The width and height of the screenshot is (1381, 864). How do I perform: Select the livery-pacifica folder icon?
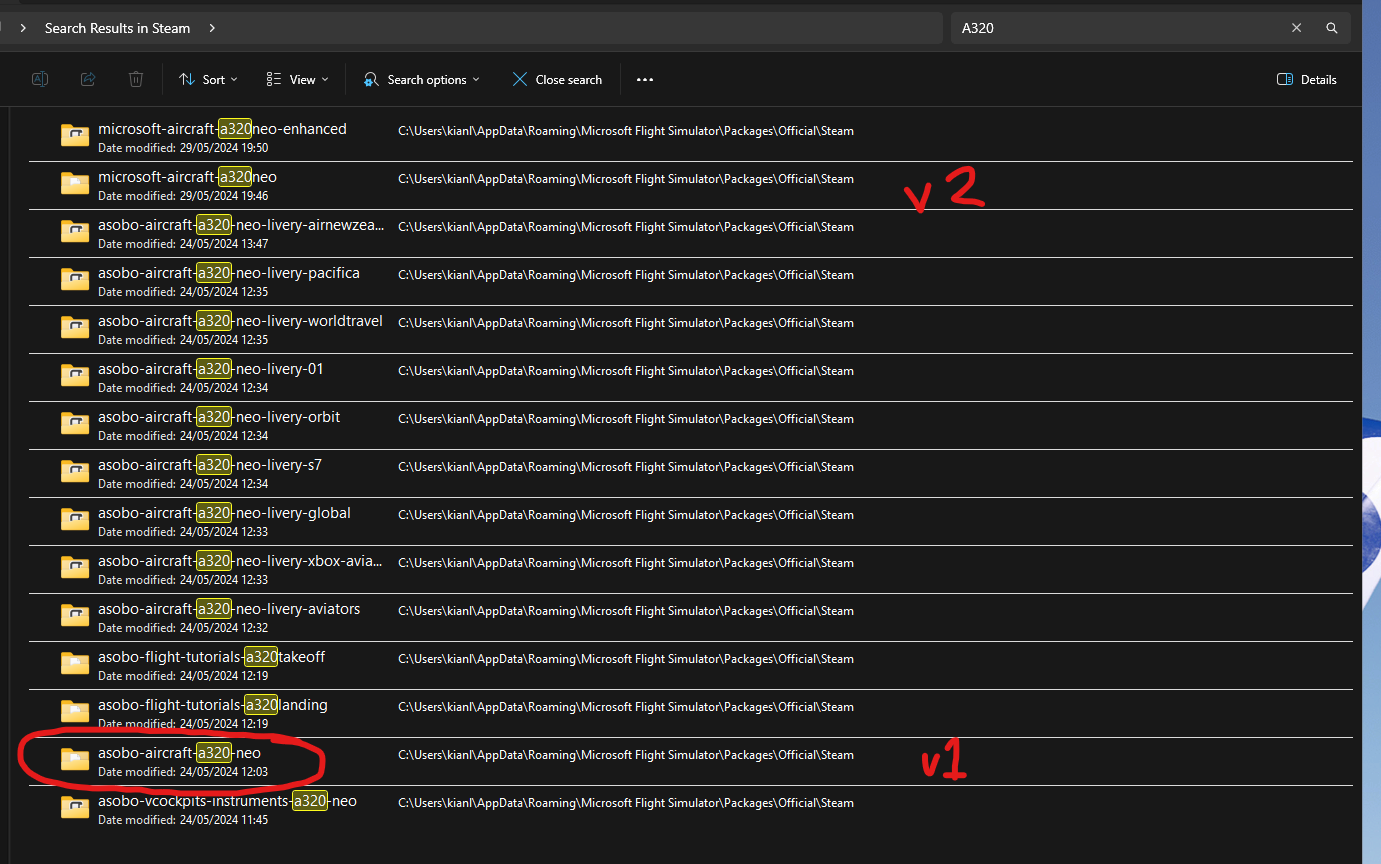coord(75,279)
